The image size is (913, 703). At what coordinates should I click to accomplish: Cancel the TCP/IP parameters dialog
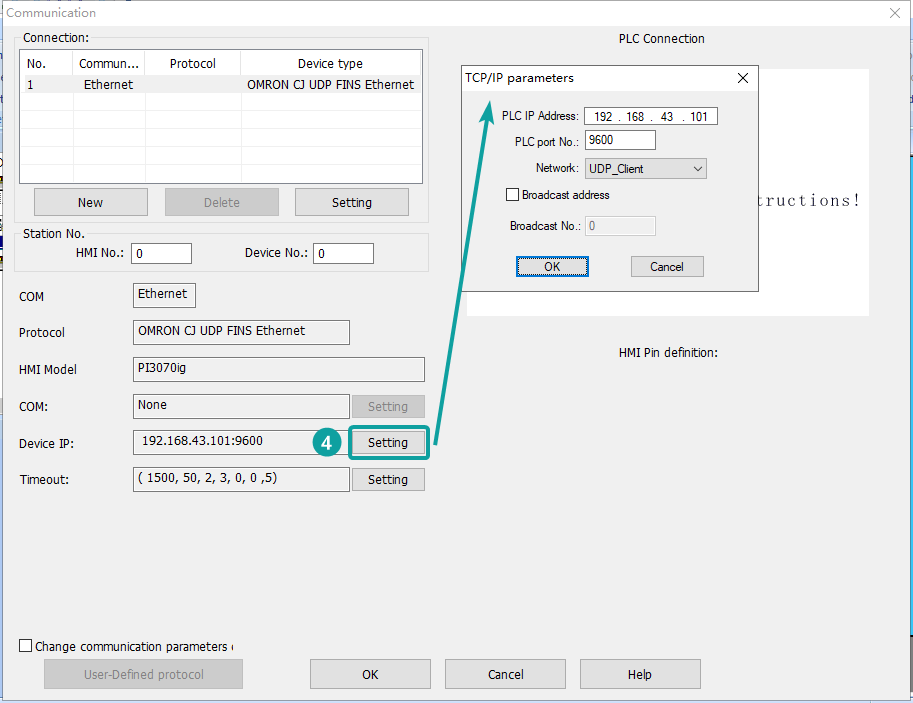(667, 267)
